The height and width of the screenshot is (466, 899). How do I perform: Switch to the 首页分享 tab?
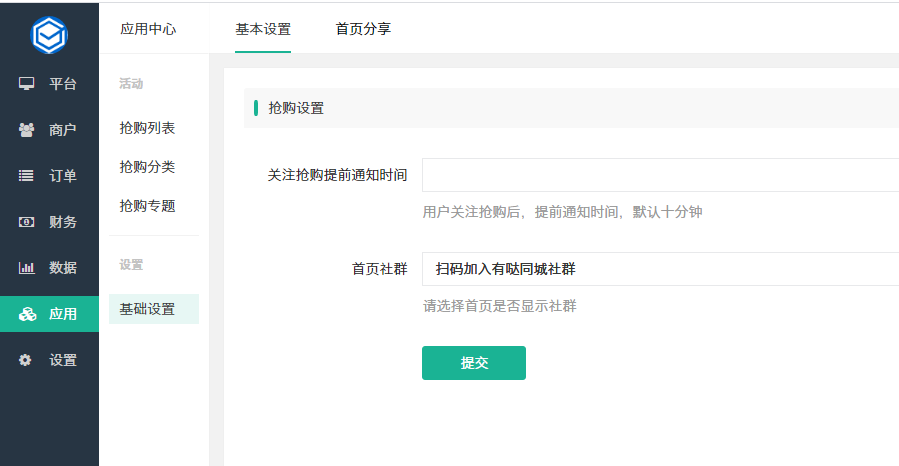click(x=363, y=29)
